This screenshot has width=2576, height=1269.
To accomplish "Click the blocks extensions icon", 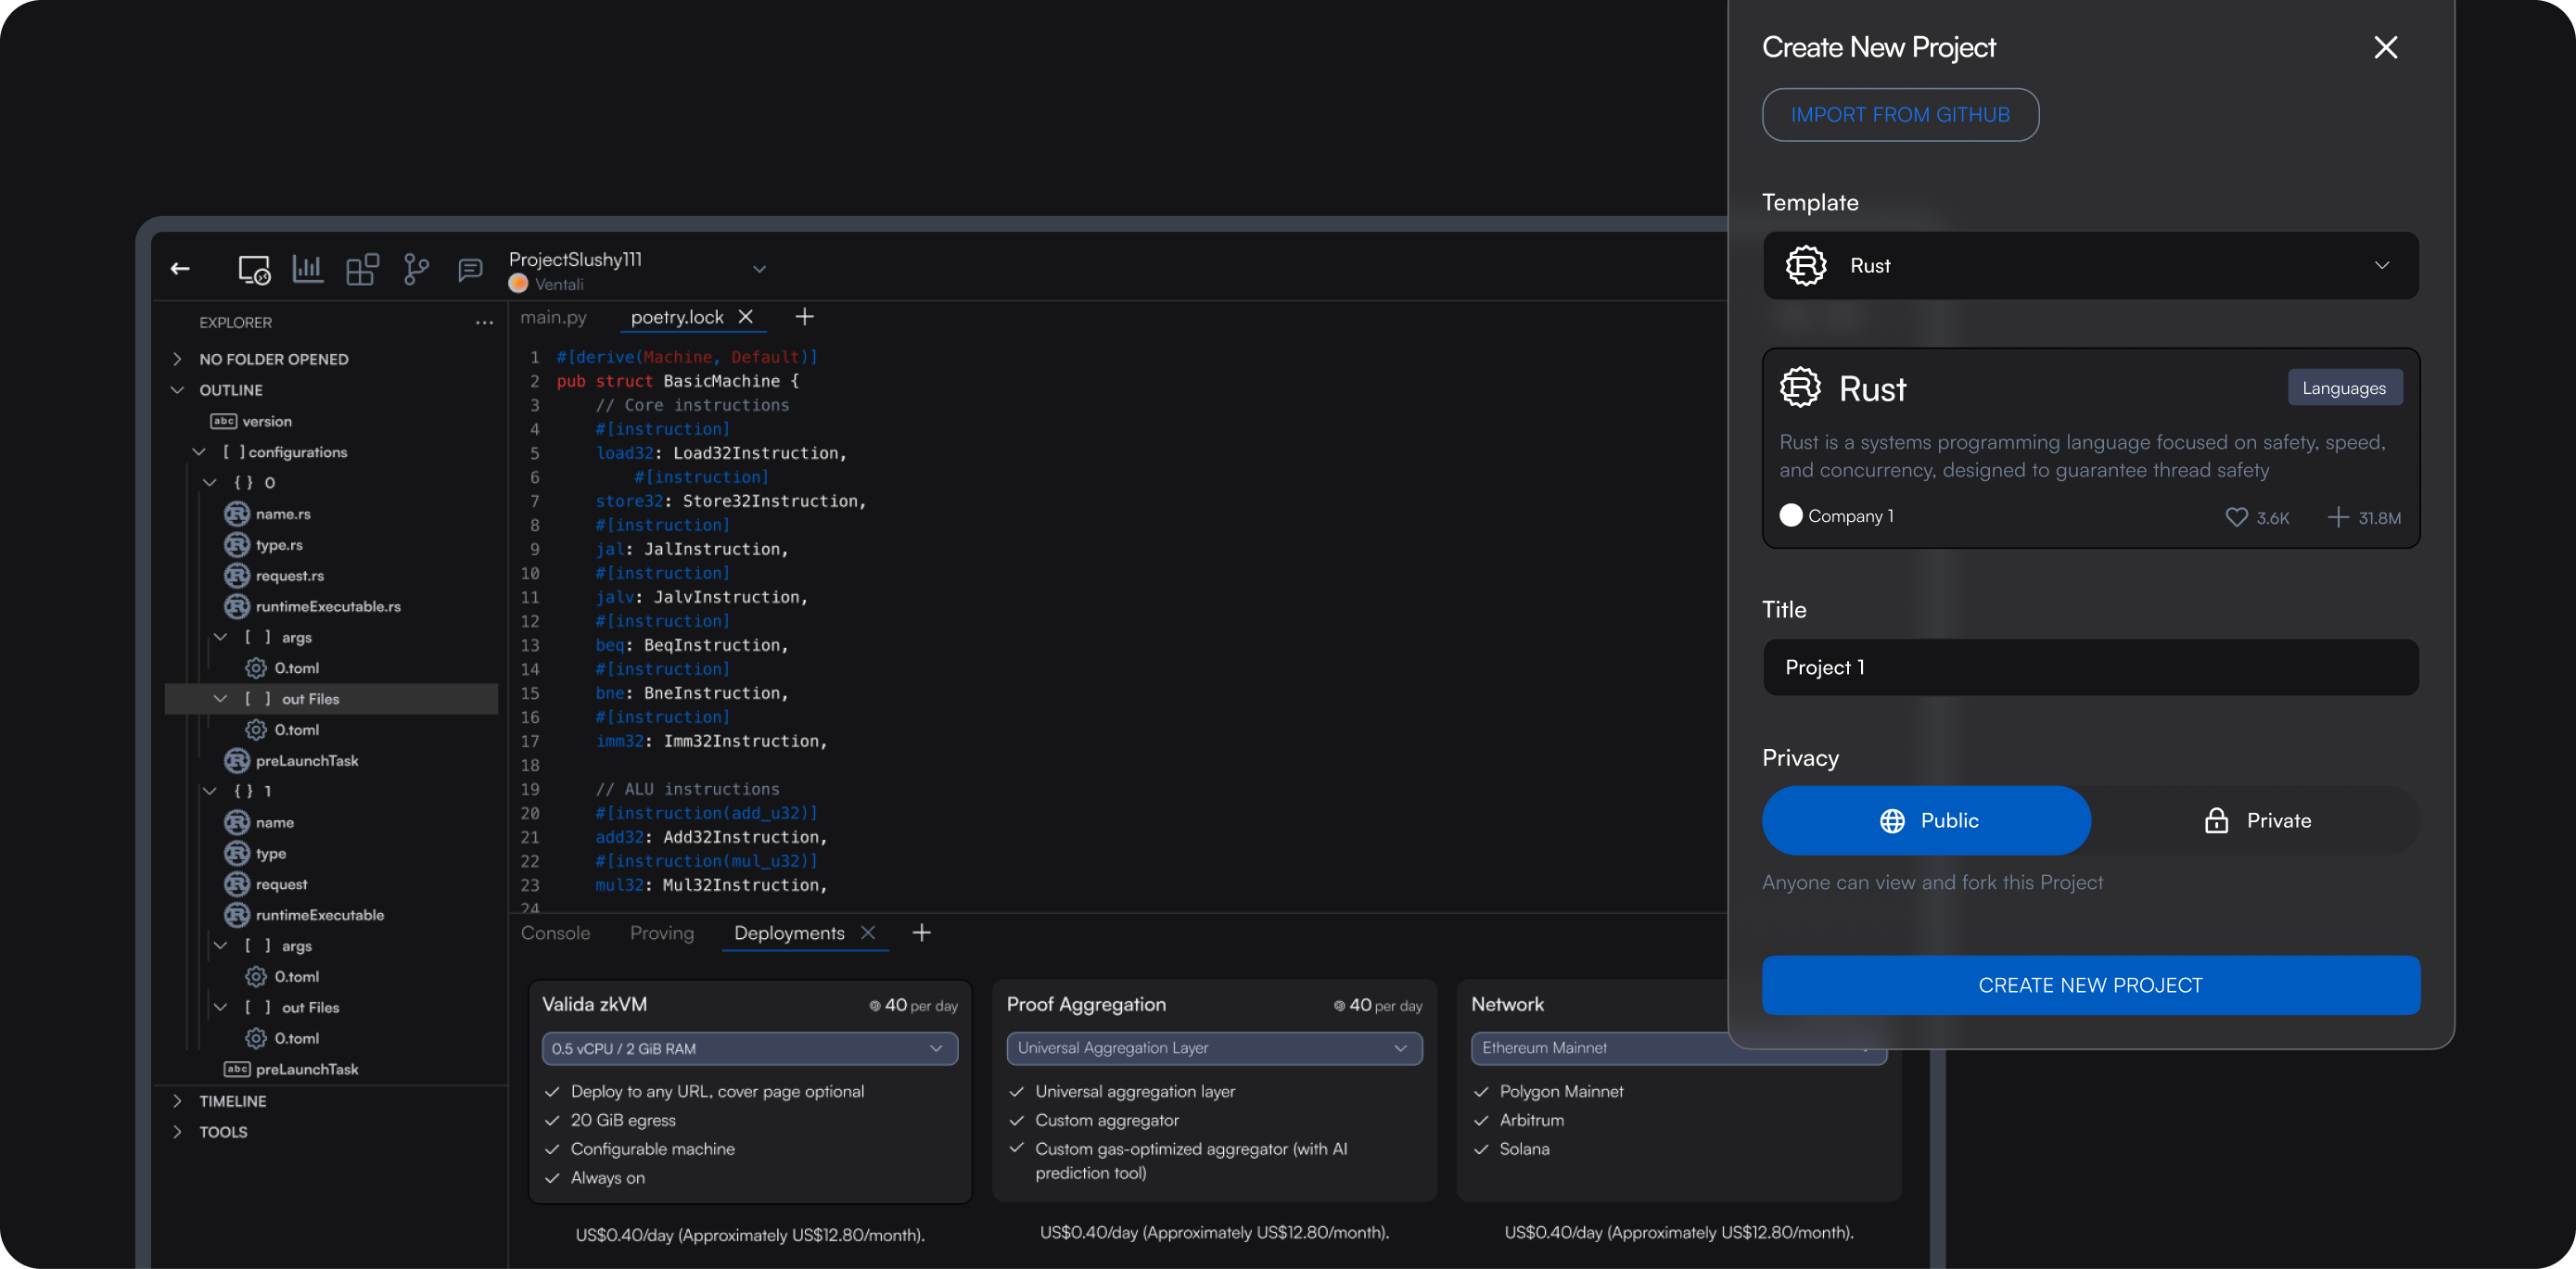I will (x=361, y=269).
